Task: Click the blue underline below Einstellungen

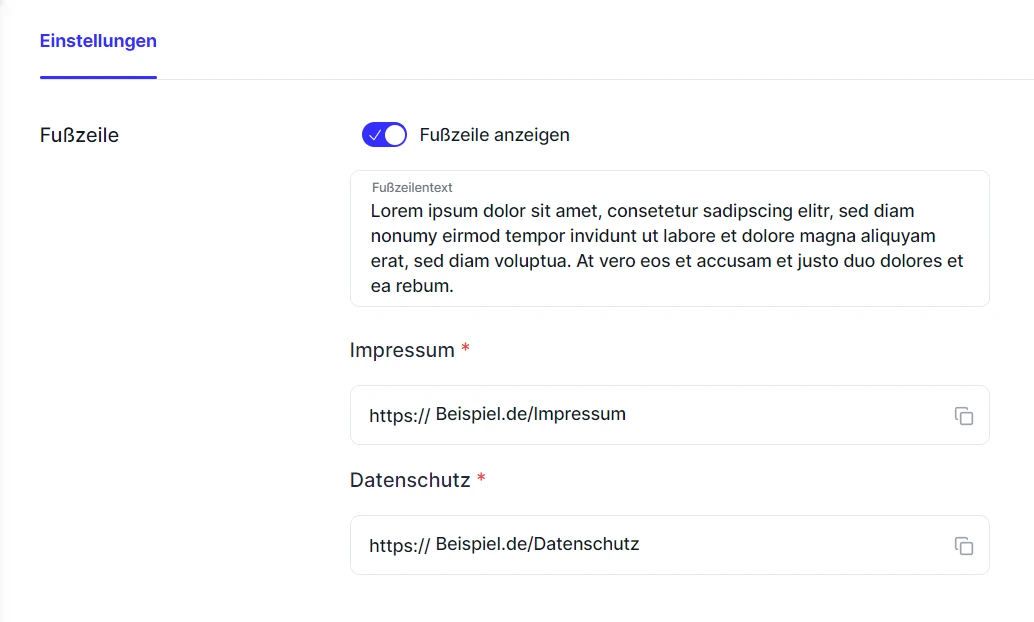Action: tap(98, 77)
